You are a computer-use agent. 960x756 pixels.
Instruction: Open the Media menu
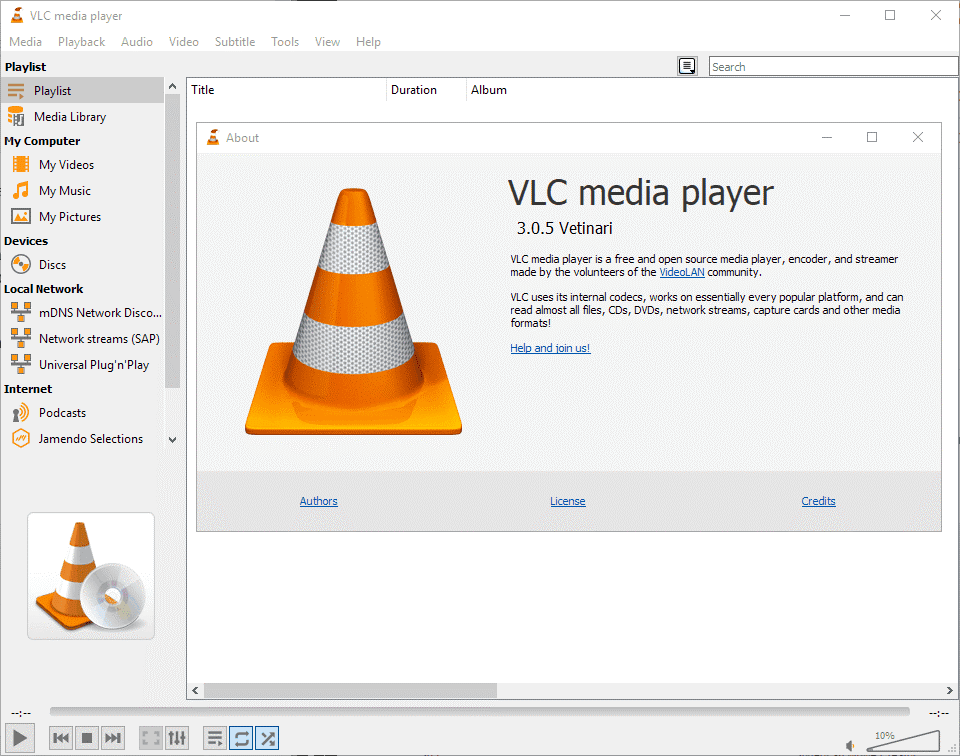25,41
